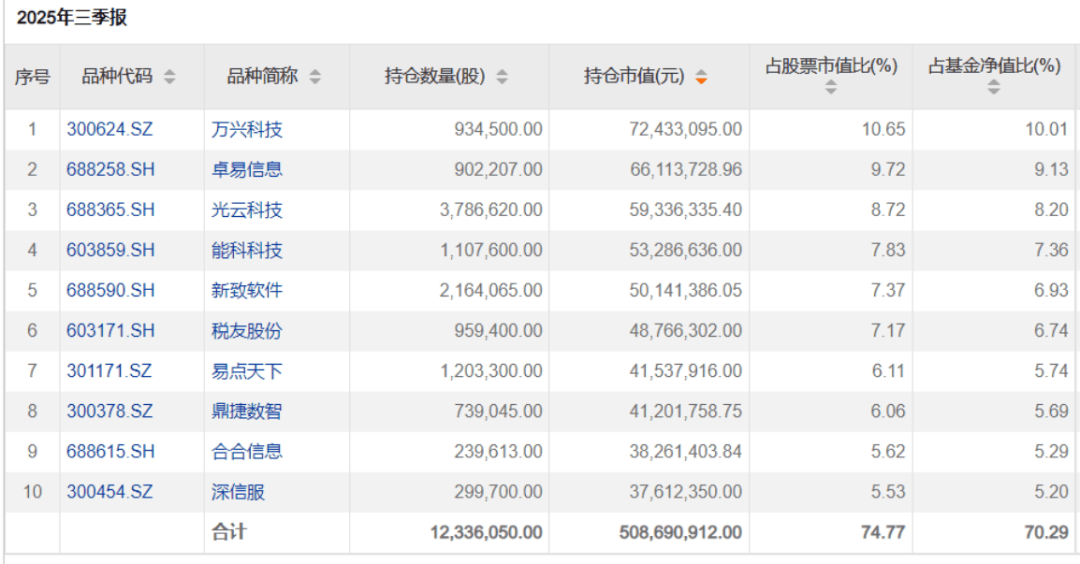Viewport: 1080px width, 564px height.
Task: Select 301171.SZ stock code
Action: (x=110, y=371)
